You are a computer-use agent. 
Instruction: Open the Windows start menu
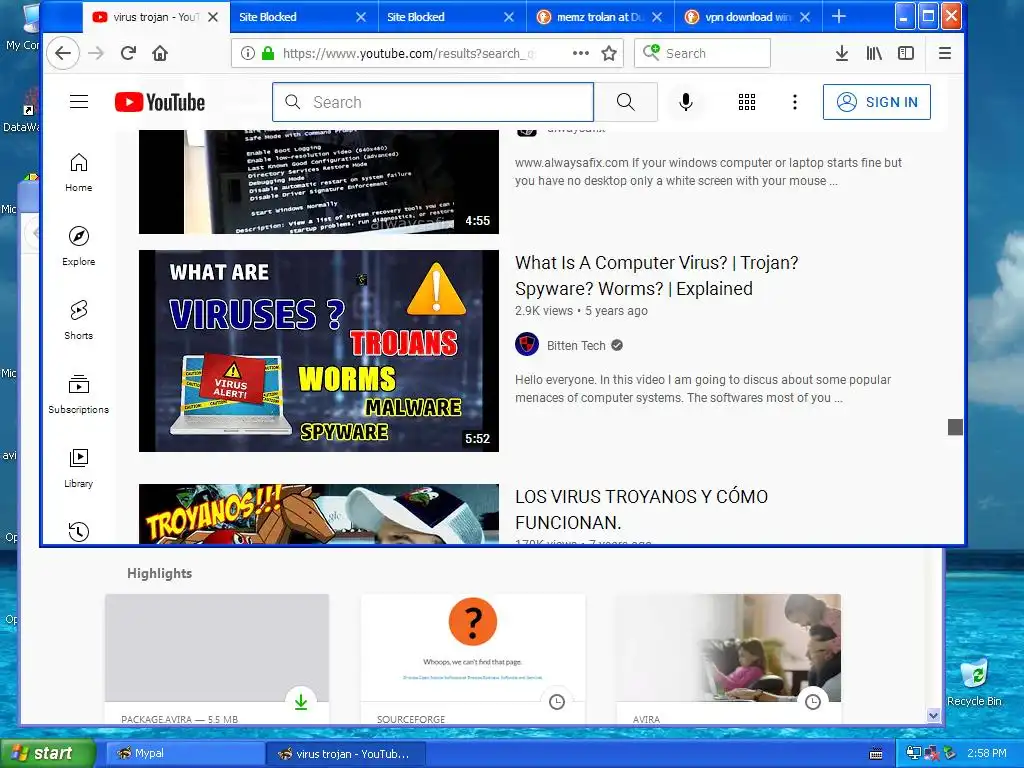tap(47, 753)
